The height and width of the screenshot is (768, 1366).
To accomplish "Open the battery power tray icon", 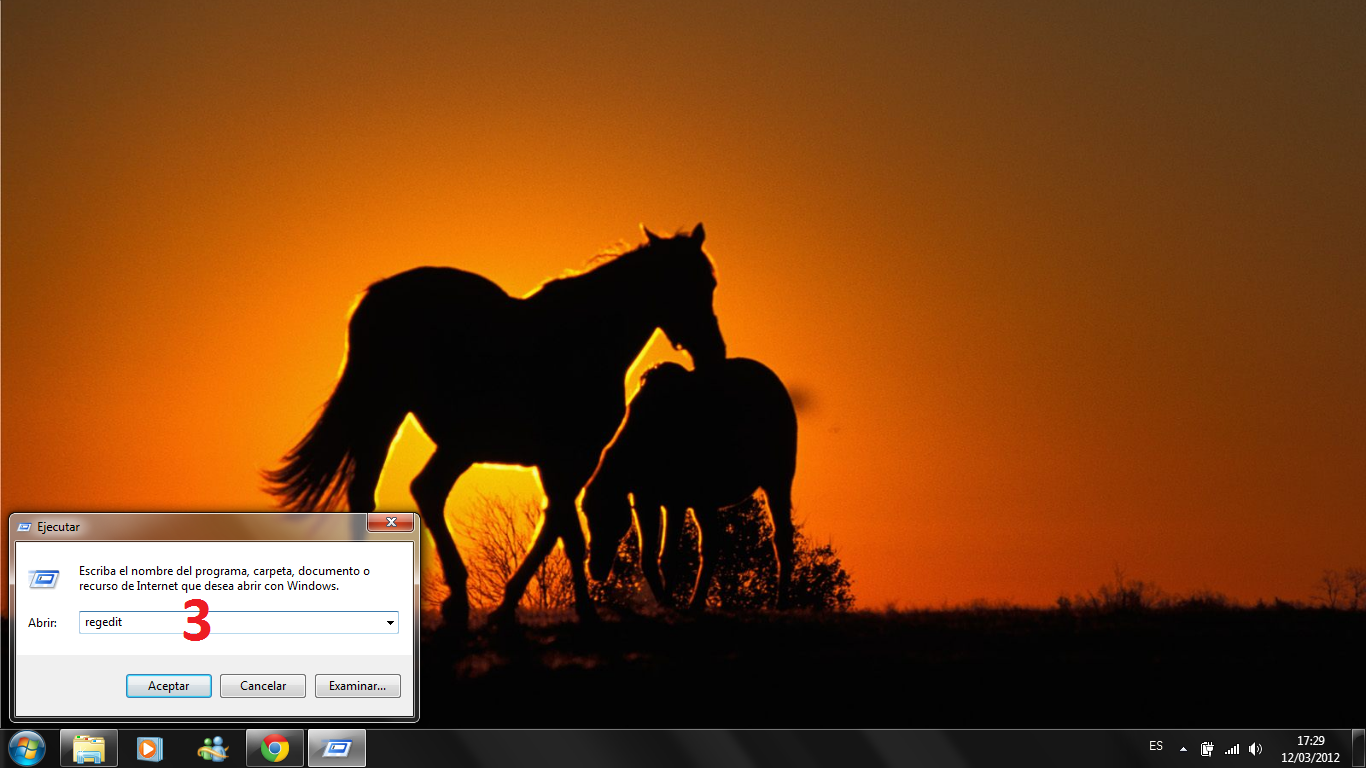I will click(1207, 749).
